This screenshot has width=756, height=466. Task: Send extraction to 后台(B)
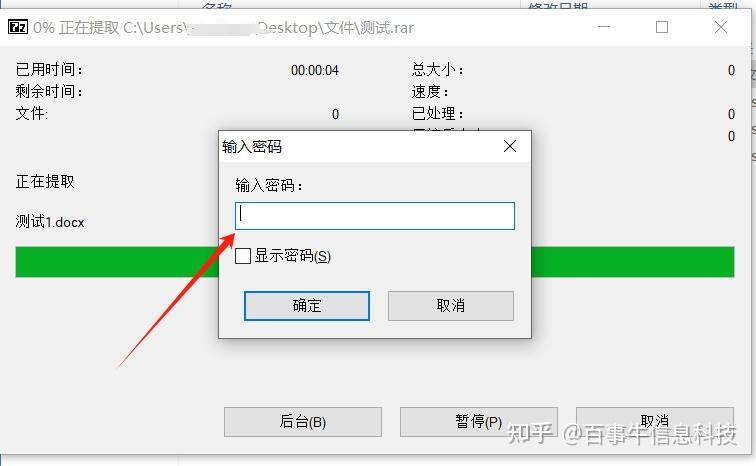303,422
